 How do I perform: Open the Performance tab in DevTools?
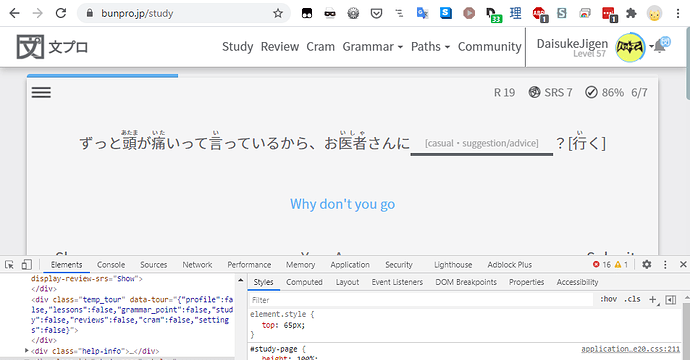tap(249, 264)
